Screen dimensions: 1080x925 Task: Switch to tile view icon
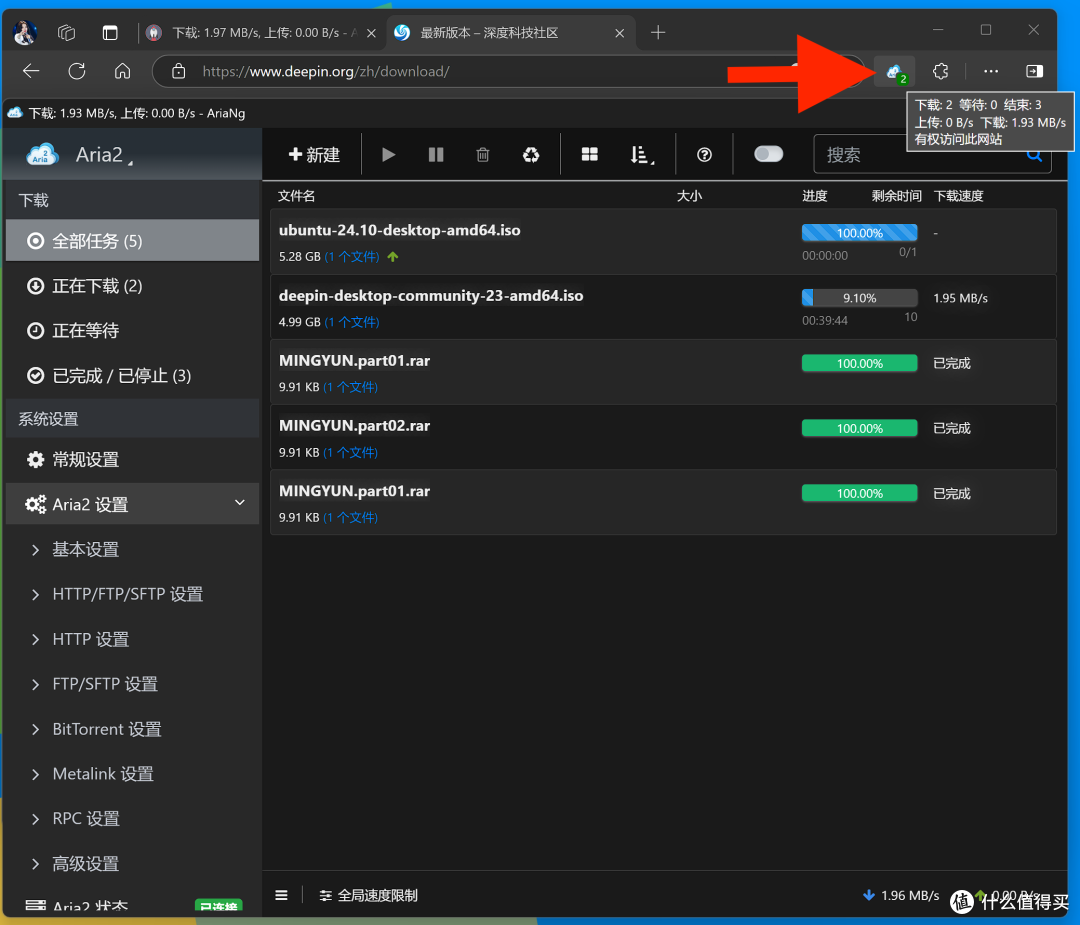[589, 154]
